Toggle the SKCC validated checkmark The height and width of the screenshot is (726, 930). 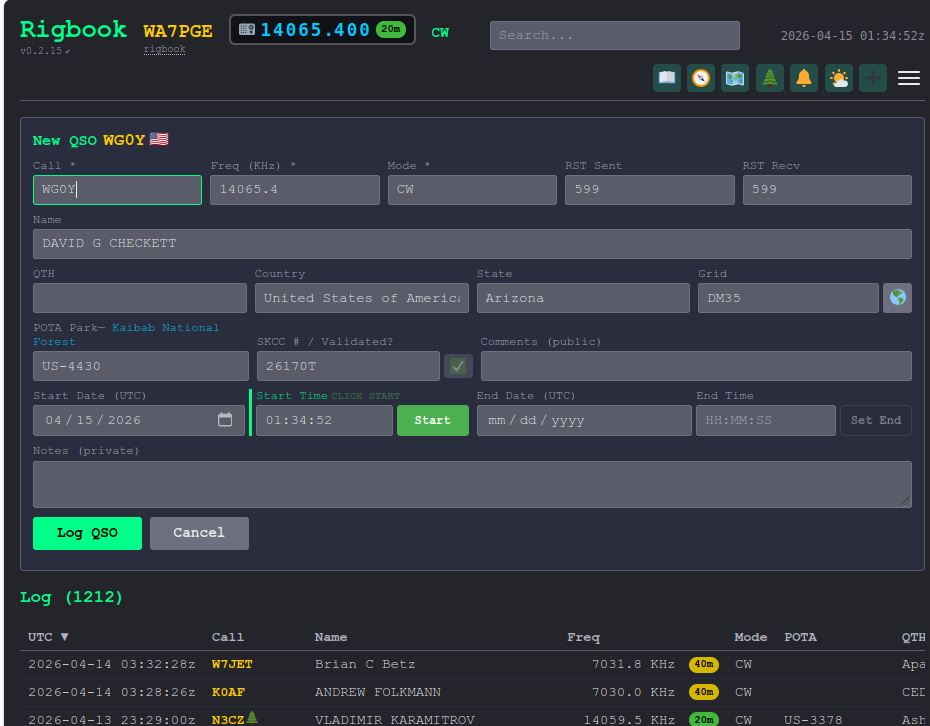coord(458,366)
